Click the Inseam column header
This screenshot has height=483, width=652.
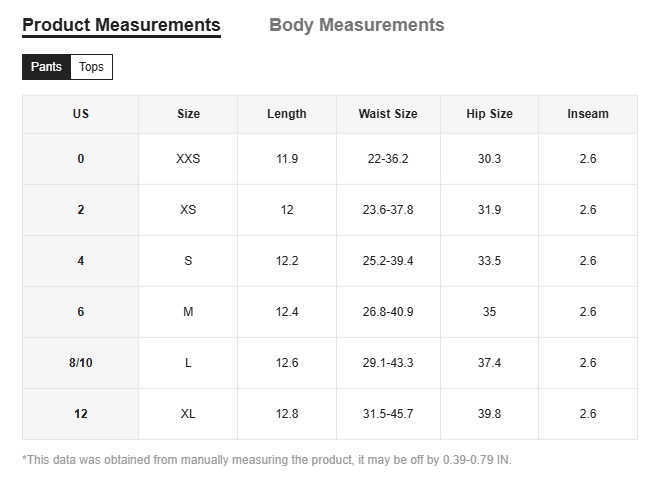click(588, 114)
